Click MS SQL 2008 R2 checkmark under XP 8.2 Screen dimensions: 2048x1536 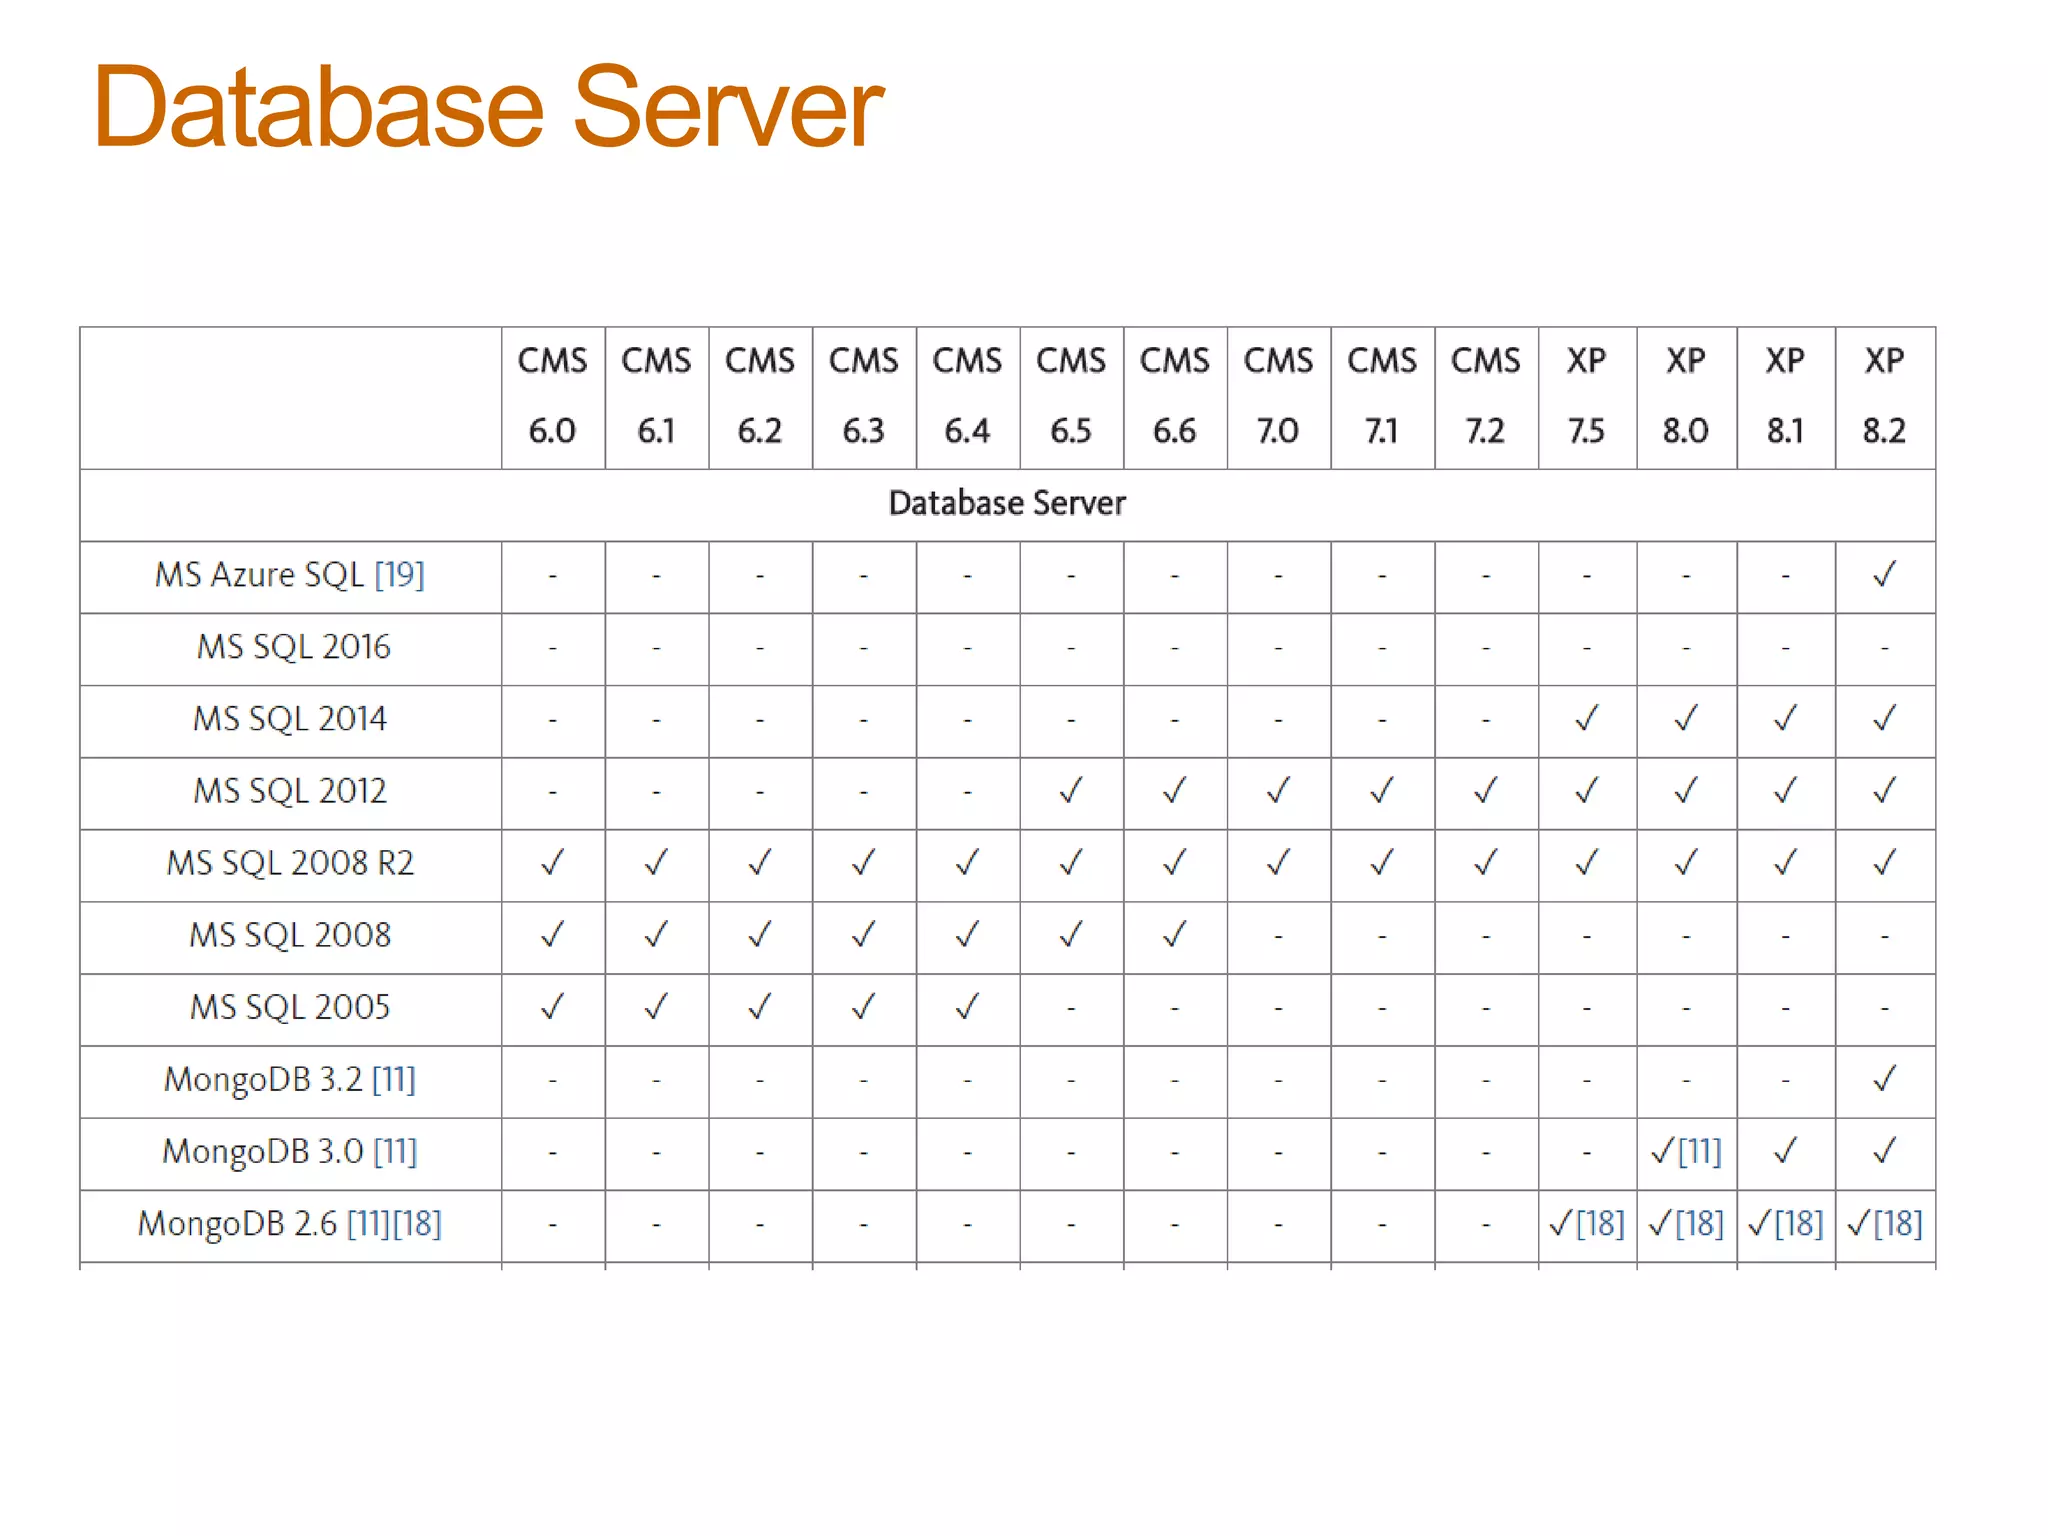(x=1885, y=863)
